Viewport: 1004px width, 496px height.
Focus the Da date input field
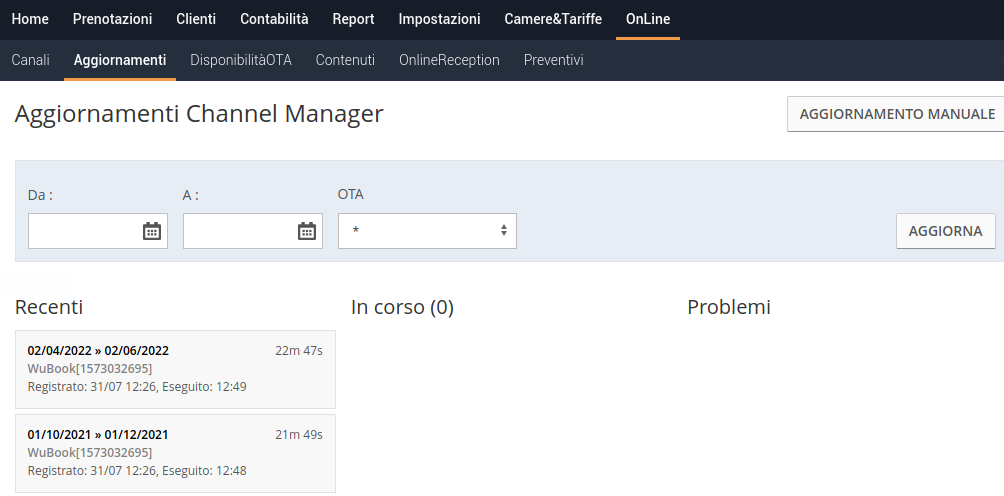85,231
